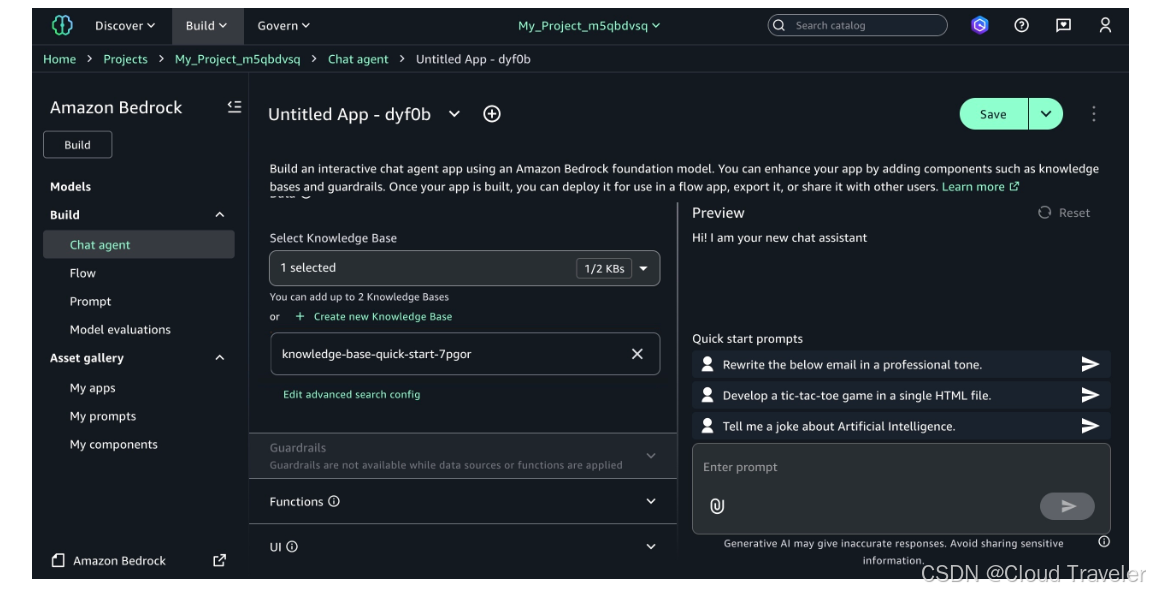
Task: Click the external link icon beside Amazon Bedrock
Action: (219, 560)
